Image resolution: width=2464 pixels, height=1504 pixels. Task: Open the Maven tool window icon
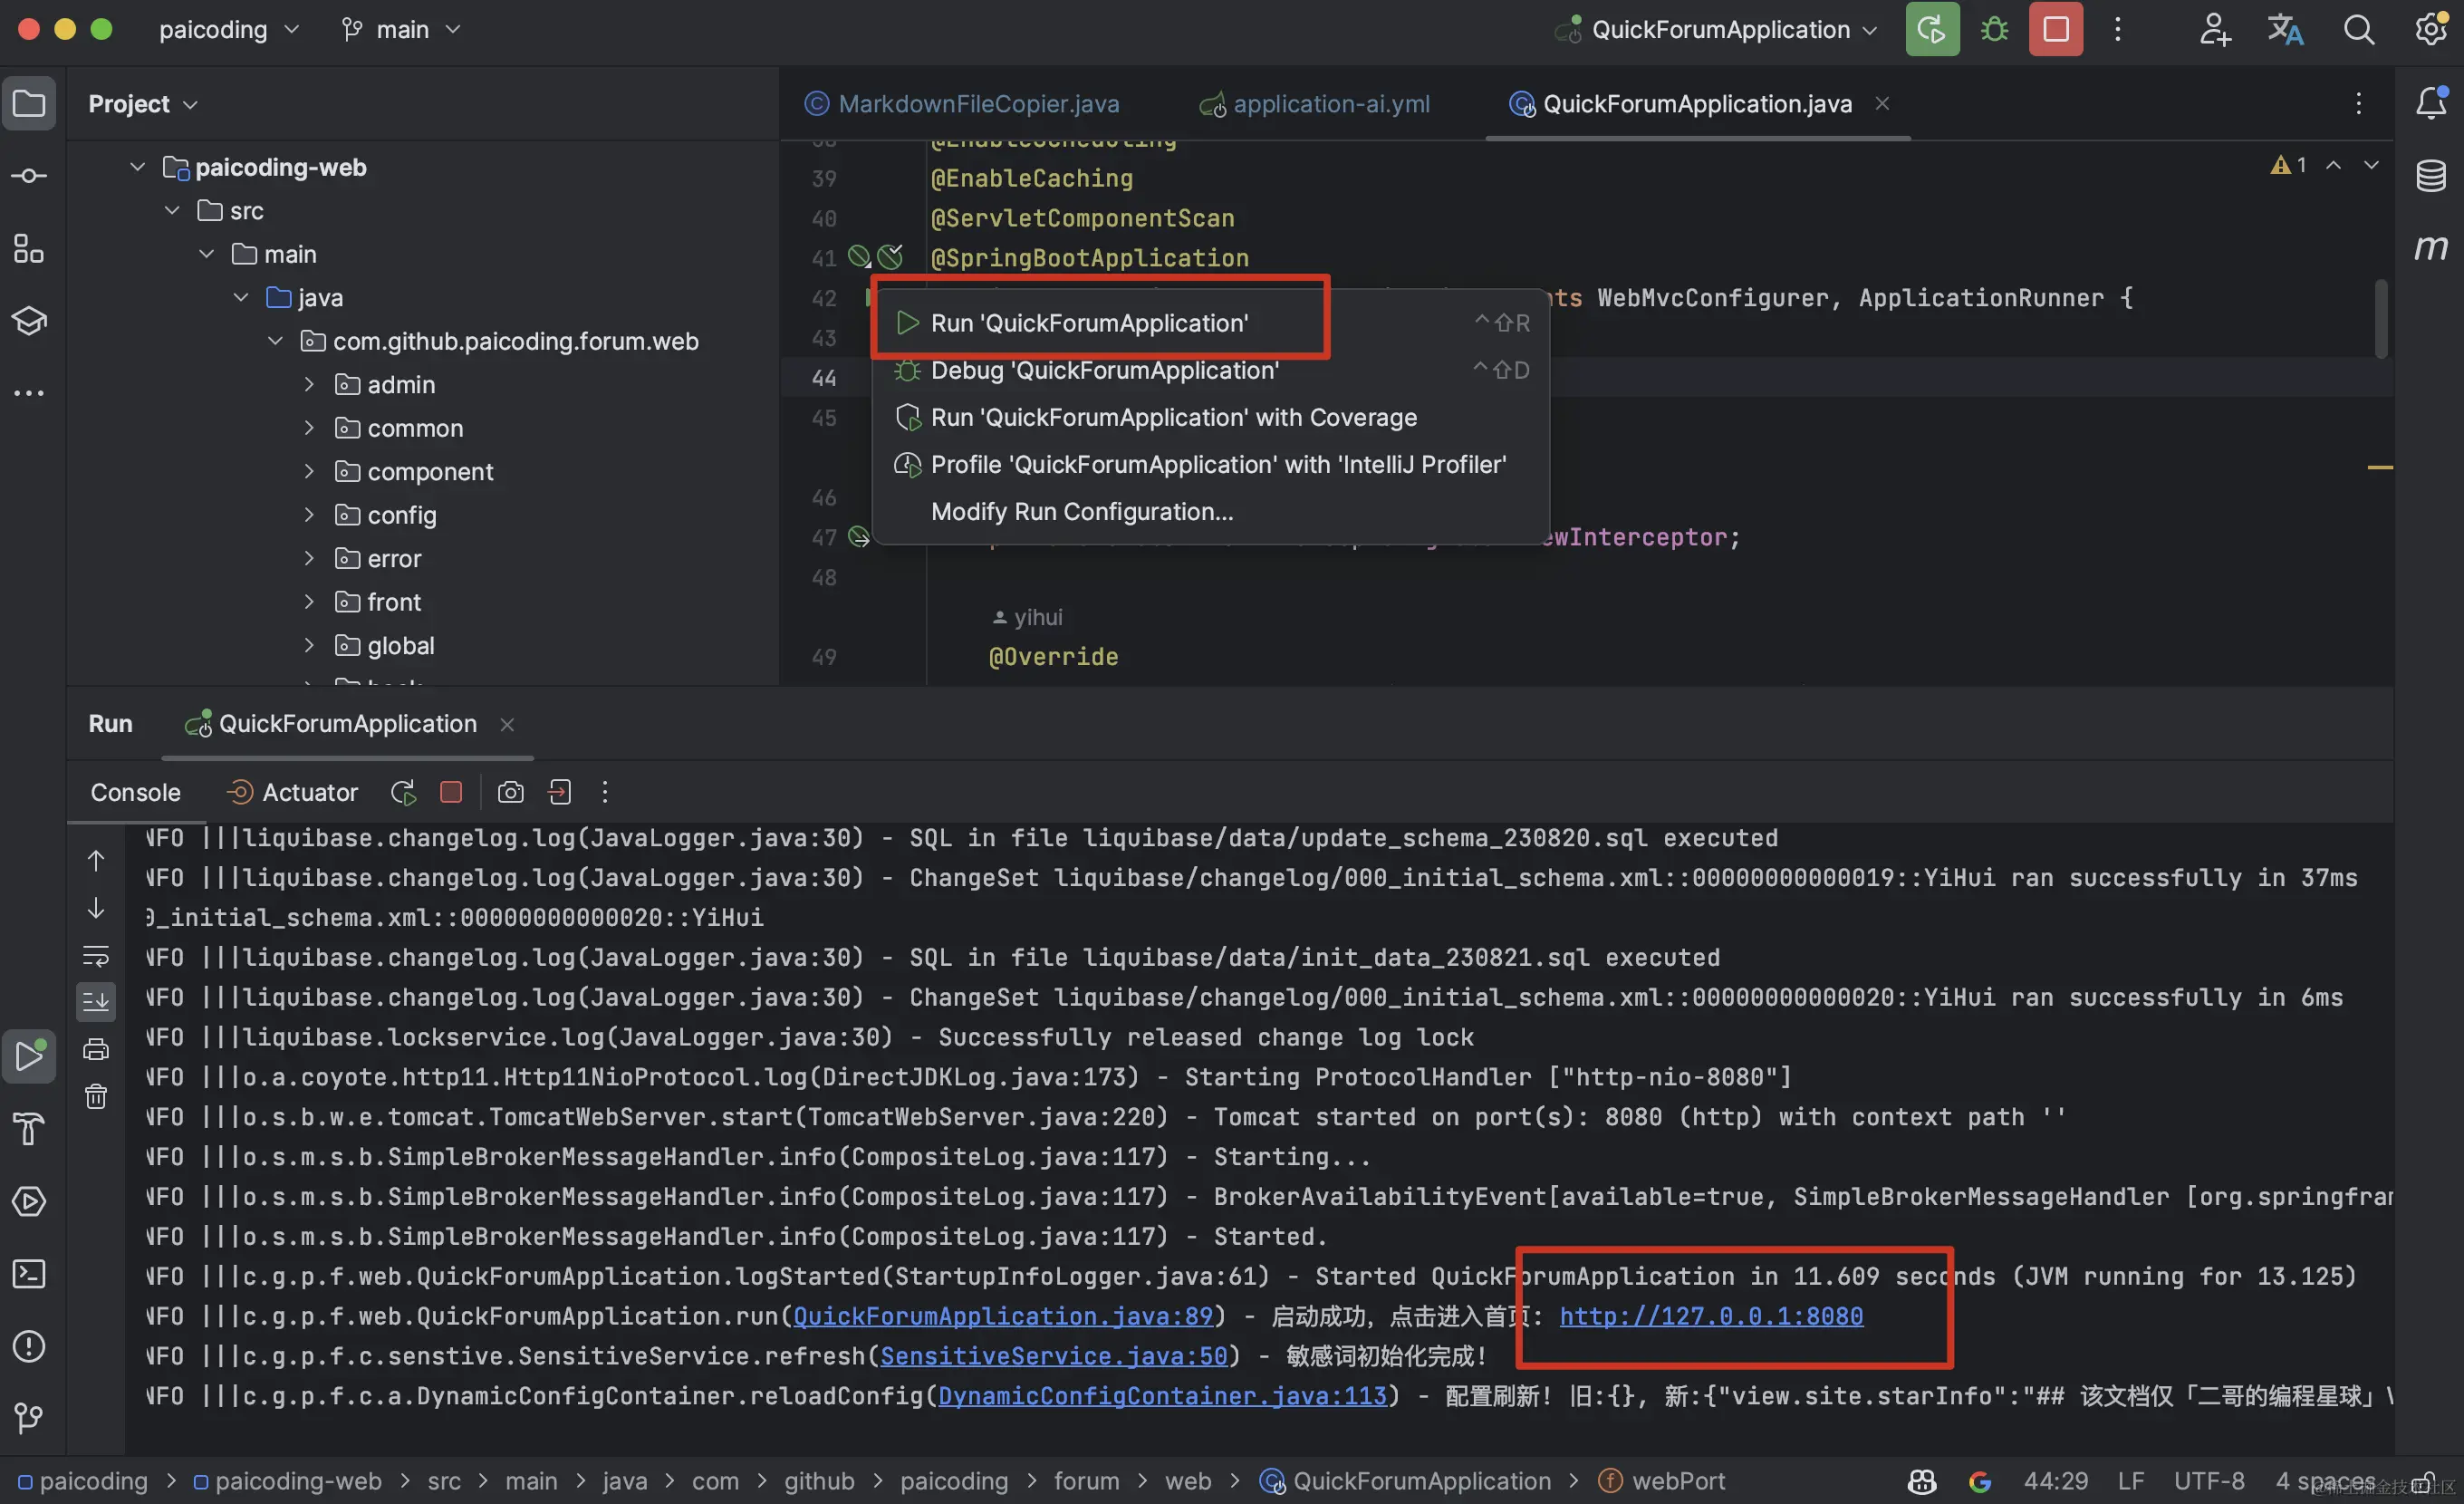point(2430,248)
